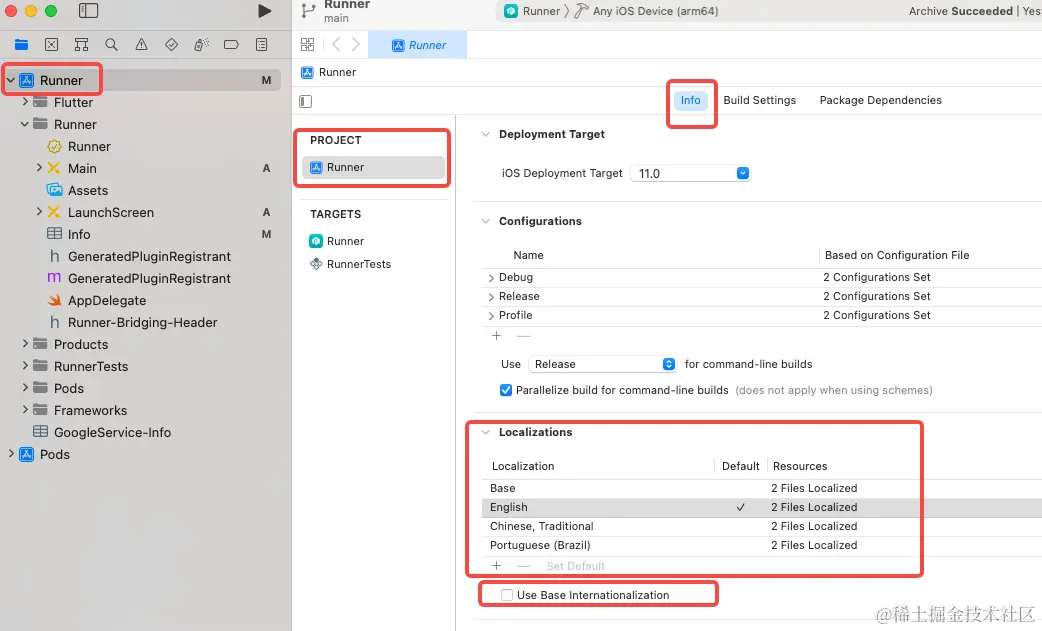
Task: Open the Breakpoint navigator icon
Action: pyautogui.click(x=231, y=45)
